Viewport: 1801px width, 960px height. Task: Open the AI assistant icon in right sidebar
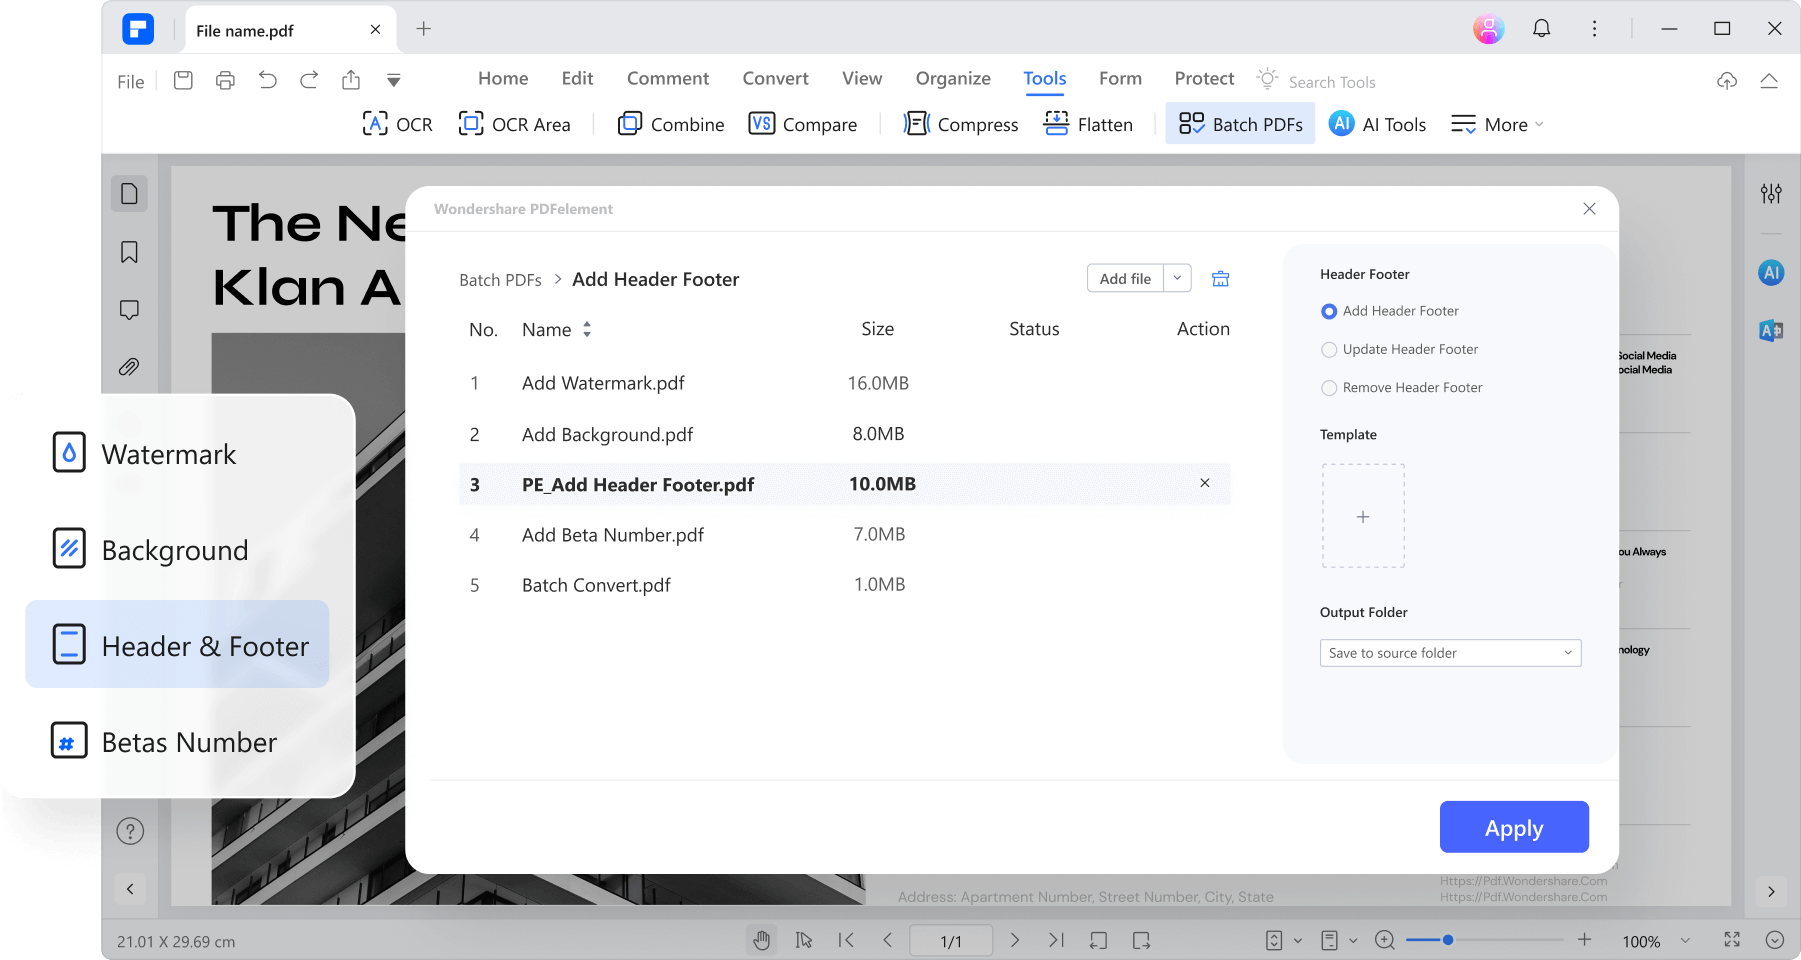(1771, 272)
